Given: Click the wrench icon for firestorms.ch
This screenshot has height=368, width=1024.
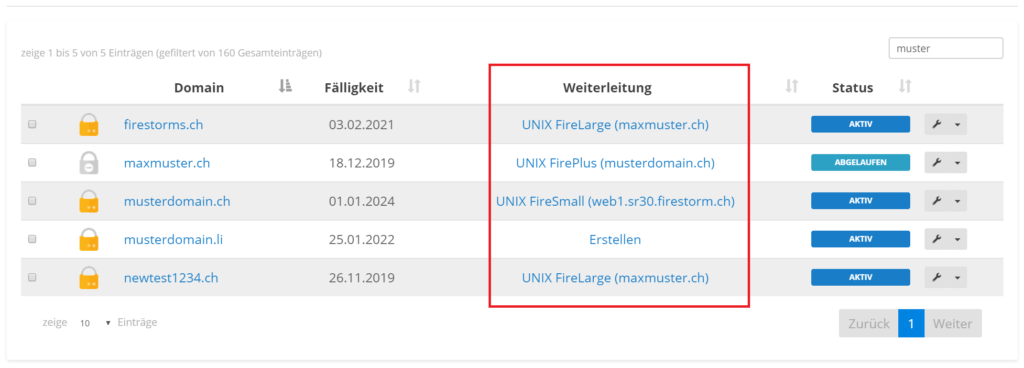Looking at the screenshot, I should tap(936, 125).
